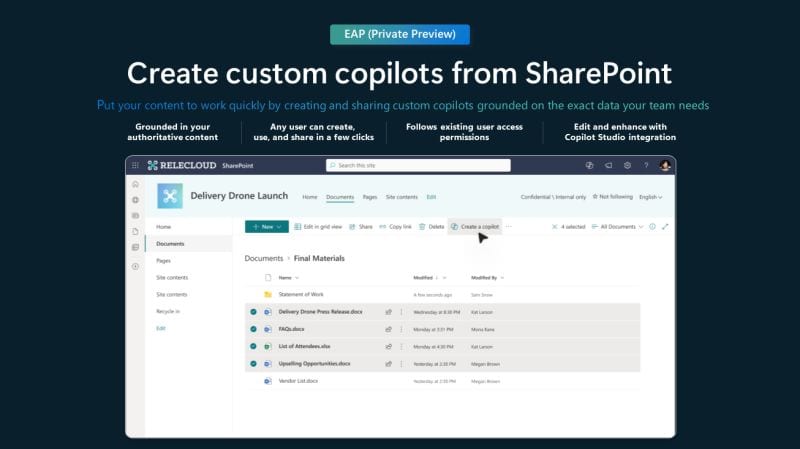
Task: Select Documents in the top site navigation
Action: point(340,197)
